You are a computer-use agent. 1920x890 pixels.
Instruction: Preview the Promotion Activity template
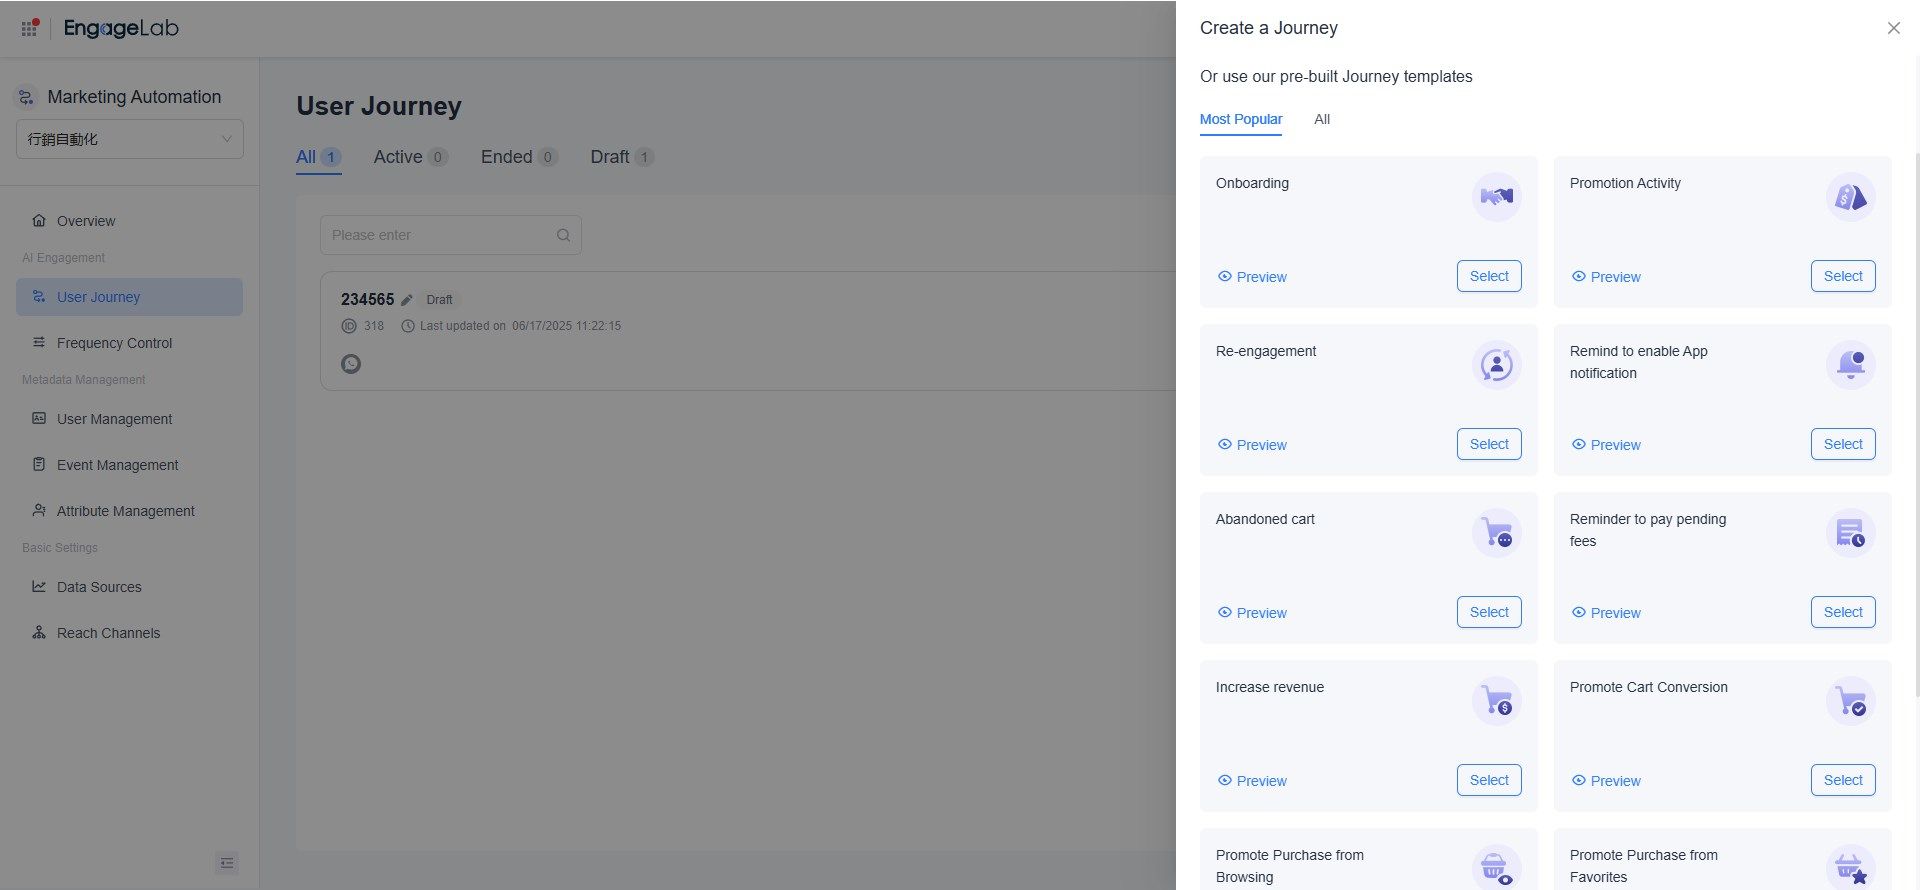pos(1606,277)
